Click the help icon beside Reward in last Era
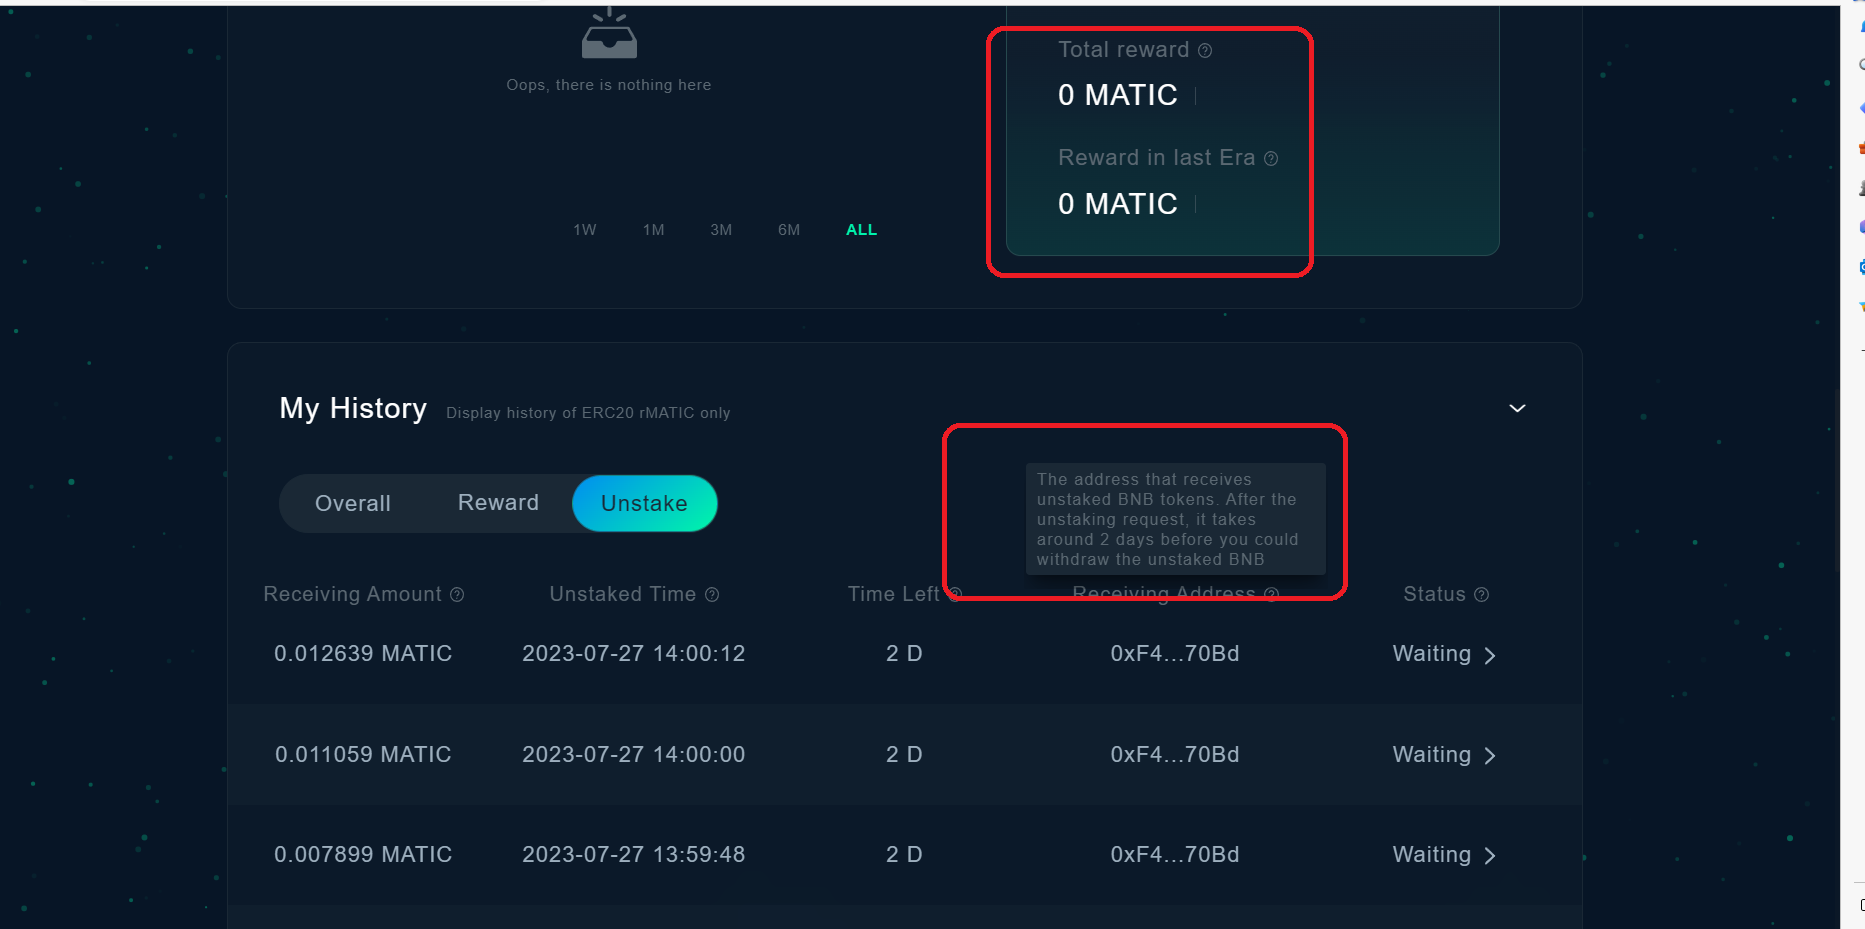This screenshot has width=1865, height=929. coord(1270,158)
